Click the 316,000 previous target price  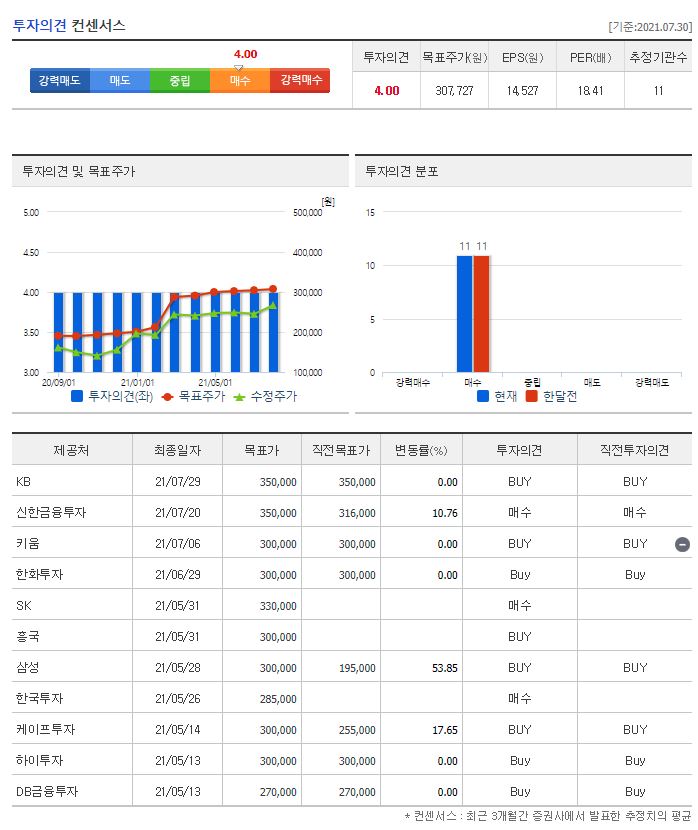pos(357,513)
